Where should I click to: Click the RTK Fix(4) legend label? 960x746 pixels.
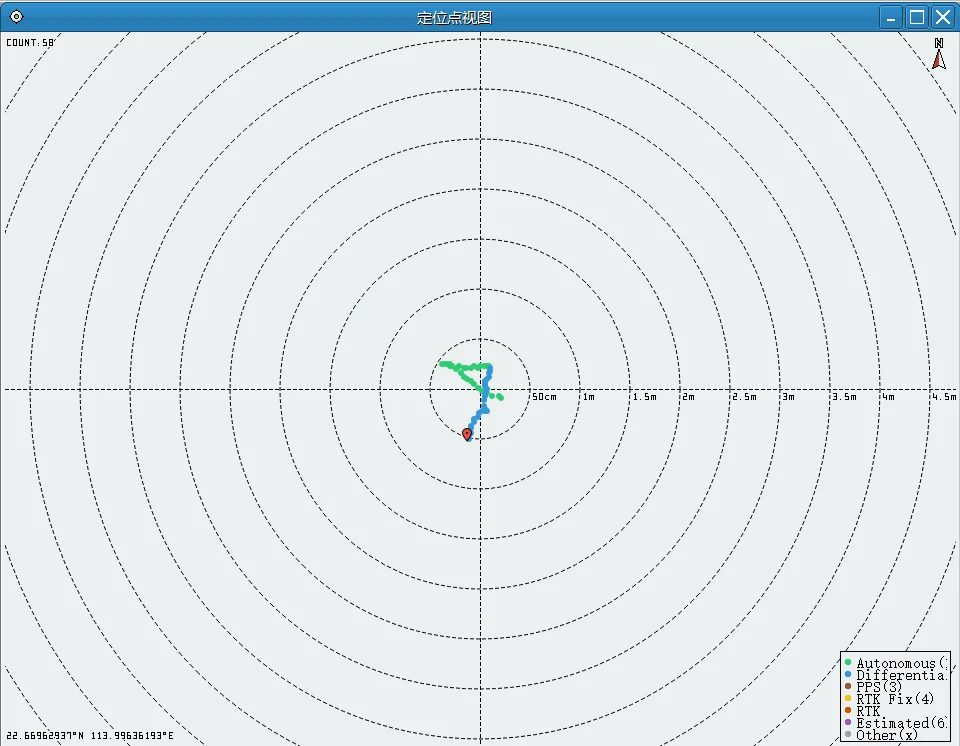(895, 699)
